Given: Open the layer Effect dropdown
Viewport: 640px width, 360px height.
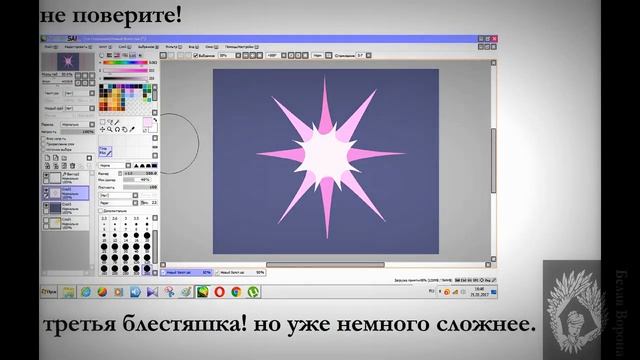Looking at the screenshot, I should click(x=80, y=108).
